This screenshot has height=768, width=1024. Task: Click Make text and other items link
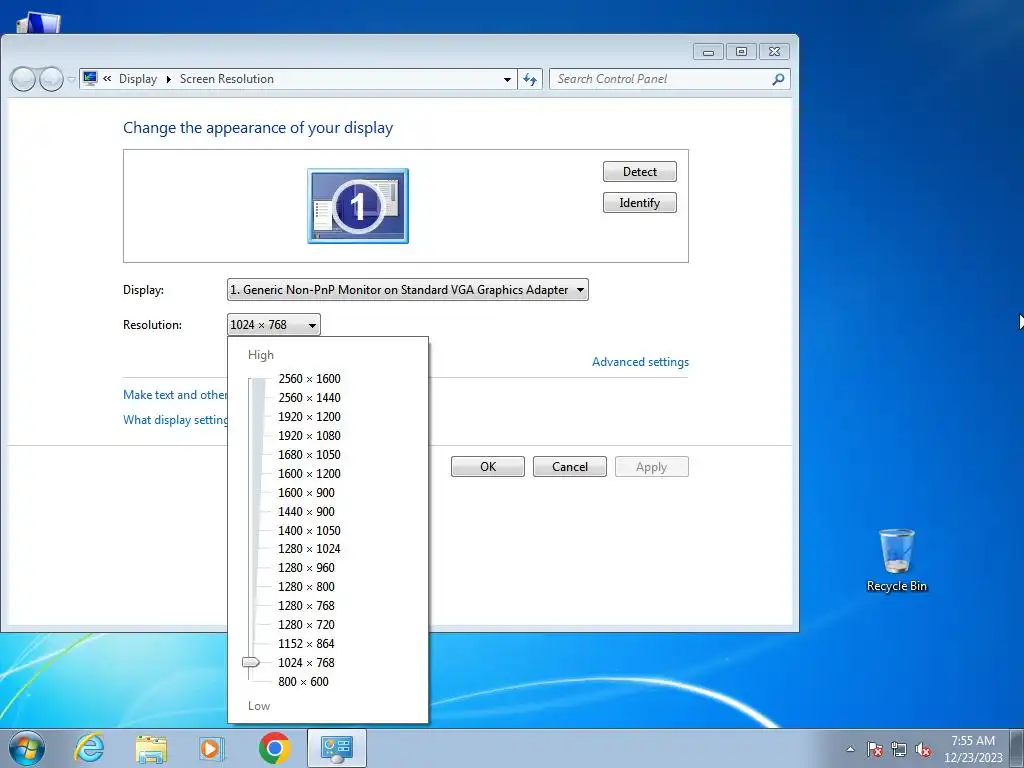[175, 394]
